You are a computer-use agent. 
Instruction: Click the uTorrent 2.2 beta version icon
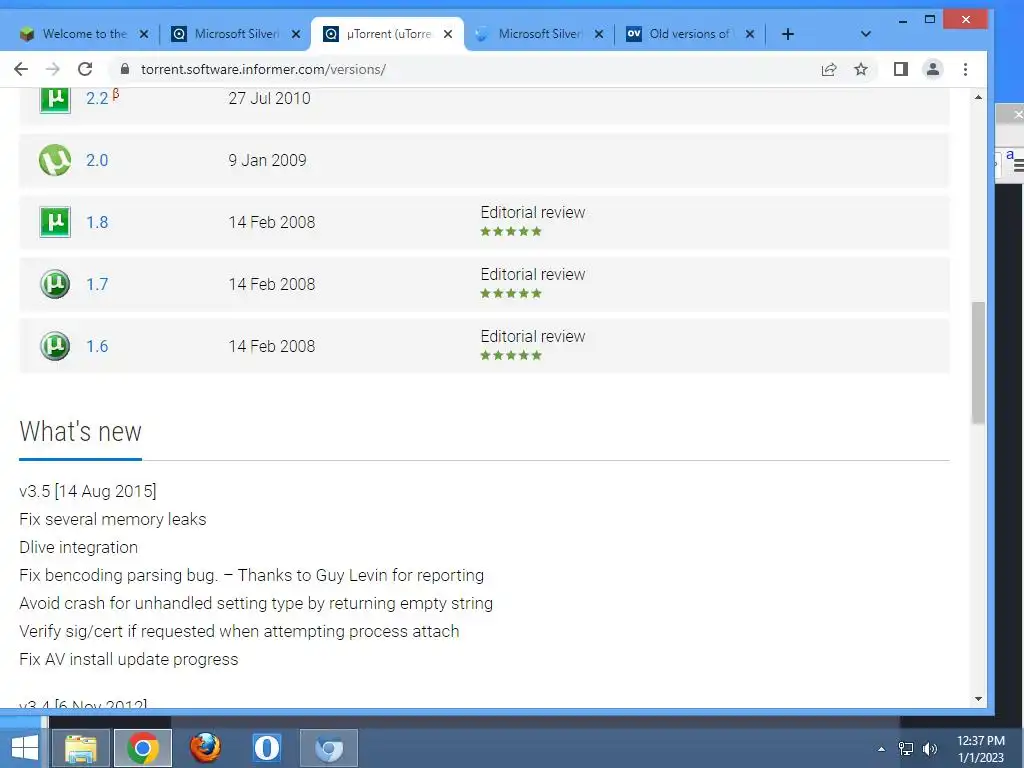55,99
